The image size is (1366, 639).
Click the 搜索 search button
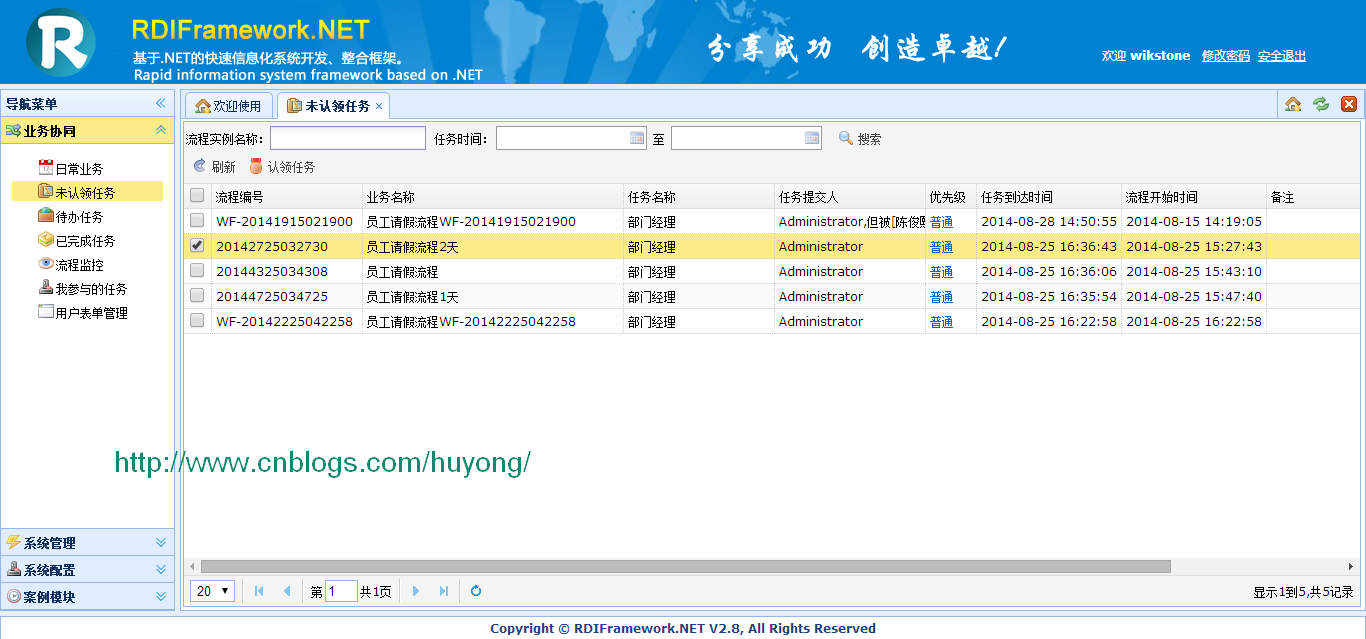[860, 139]
